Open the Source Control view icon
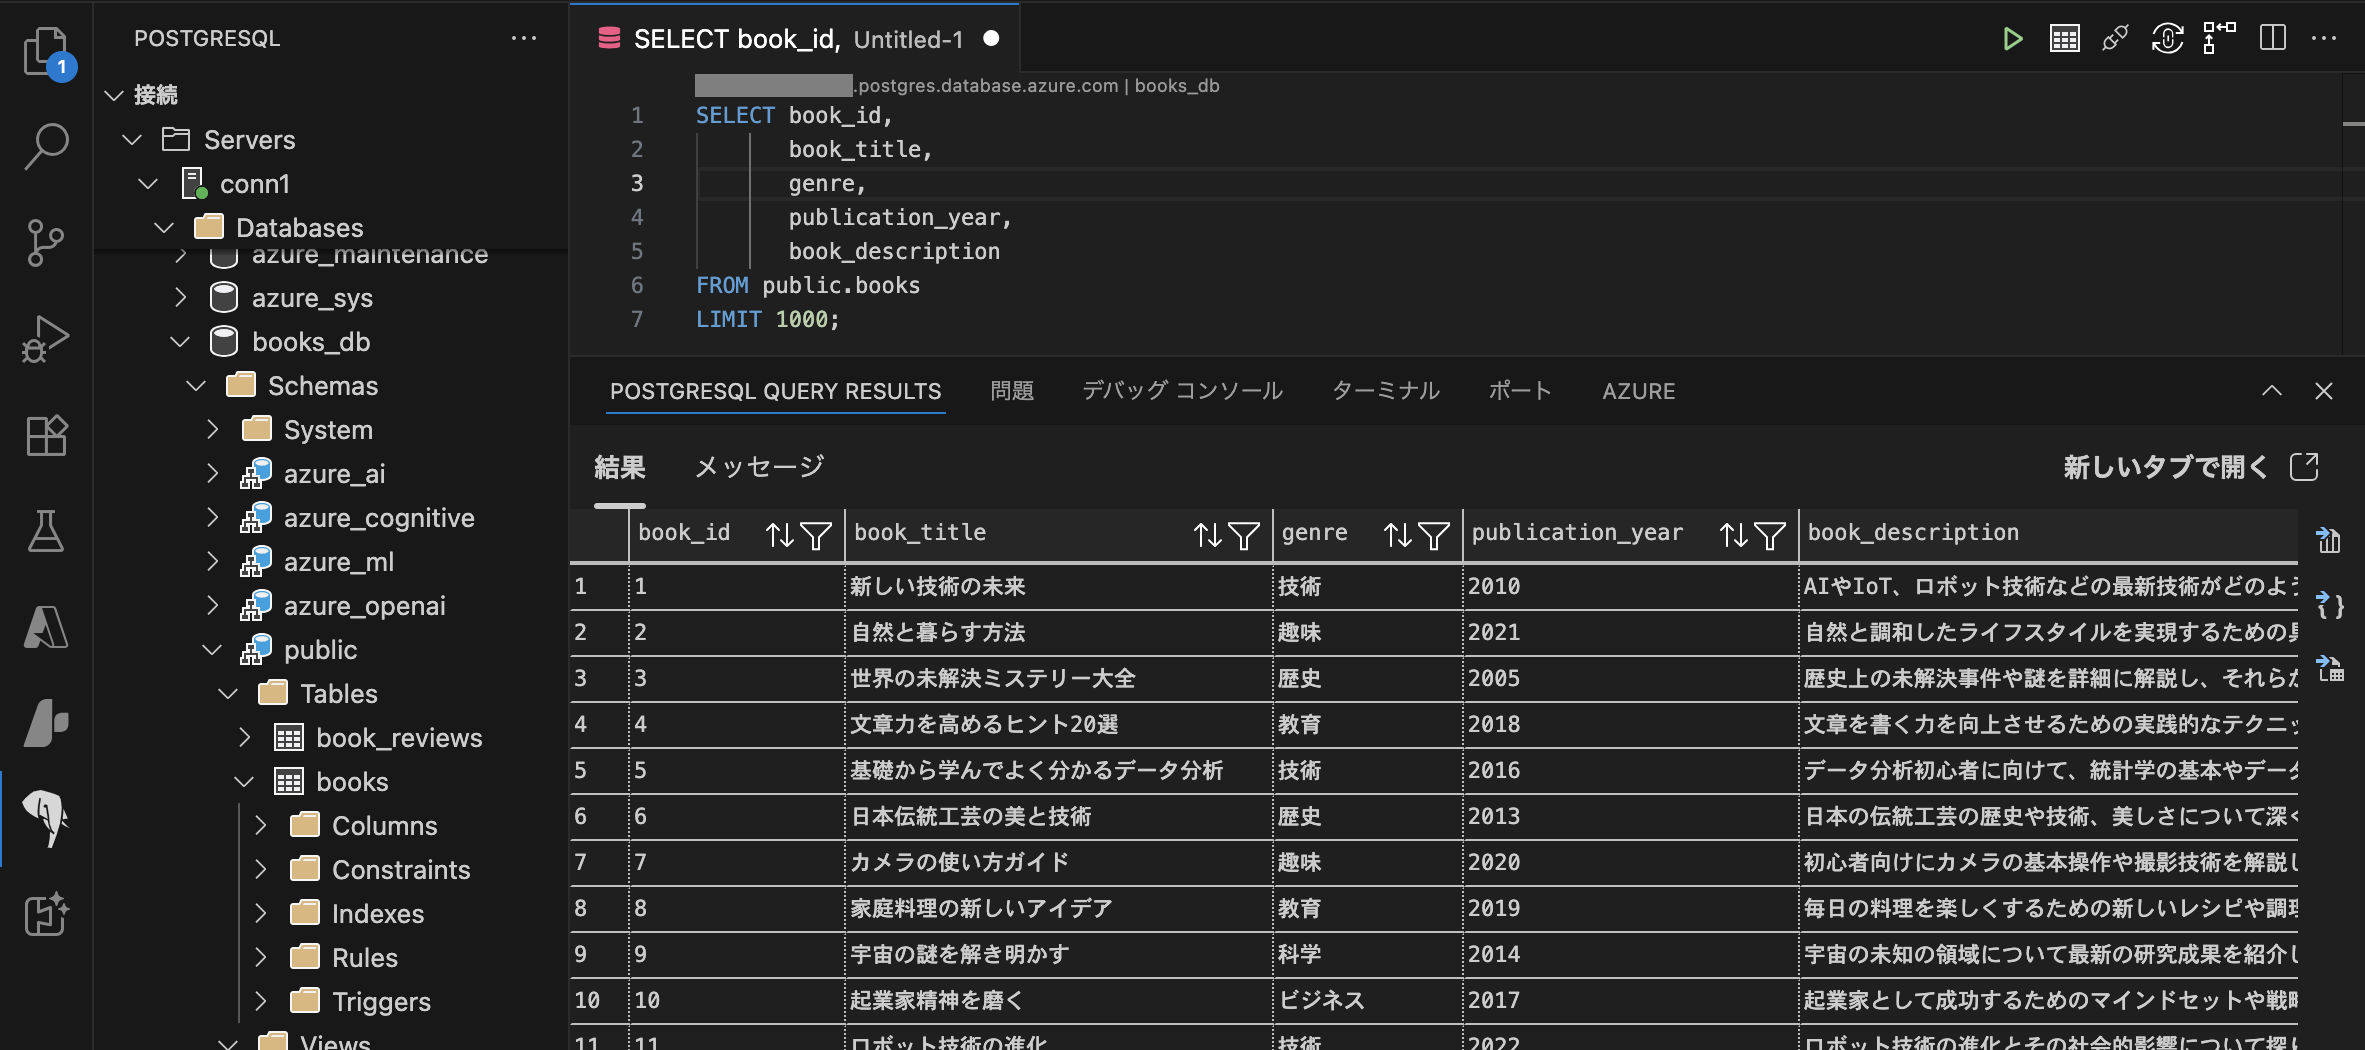Image resolution: width=2365 pixels, height=1050 pixels. [x=46, y=243]
